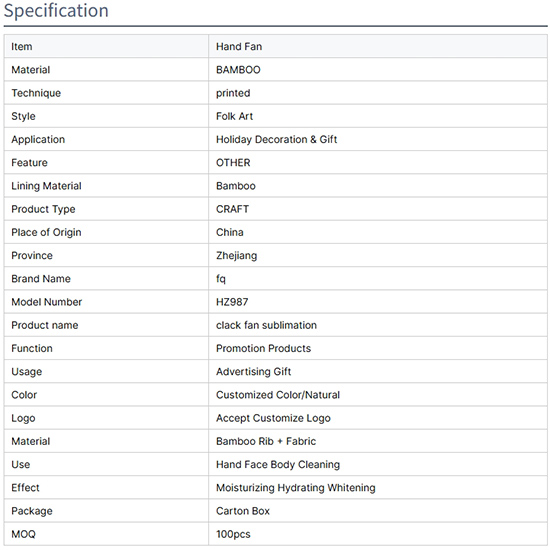Click the Zhejiang province value
Screen dimensions: 550x550
236,256
